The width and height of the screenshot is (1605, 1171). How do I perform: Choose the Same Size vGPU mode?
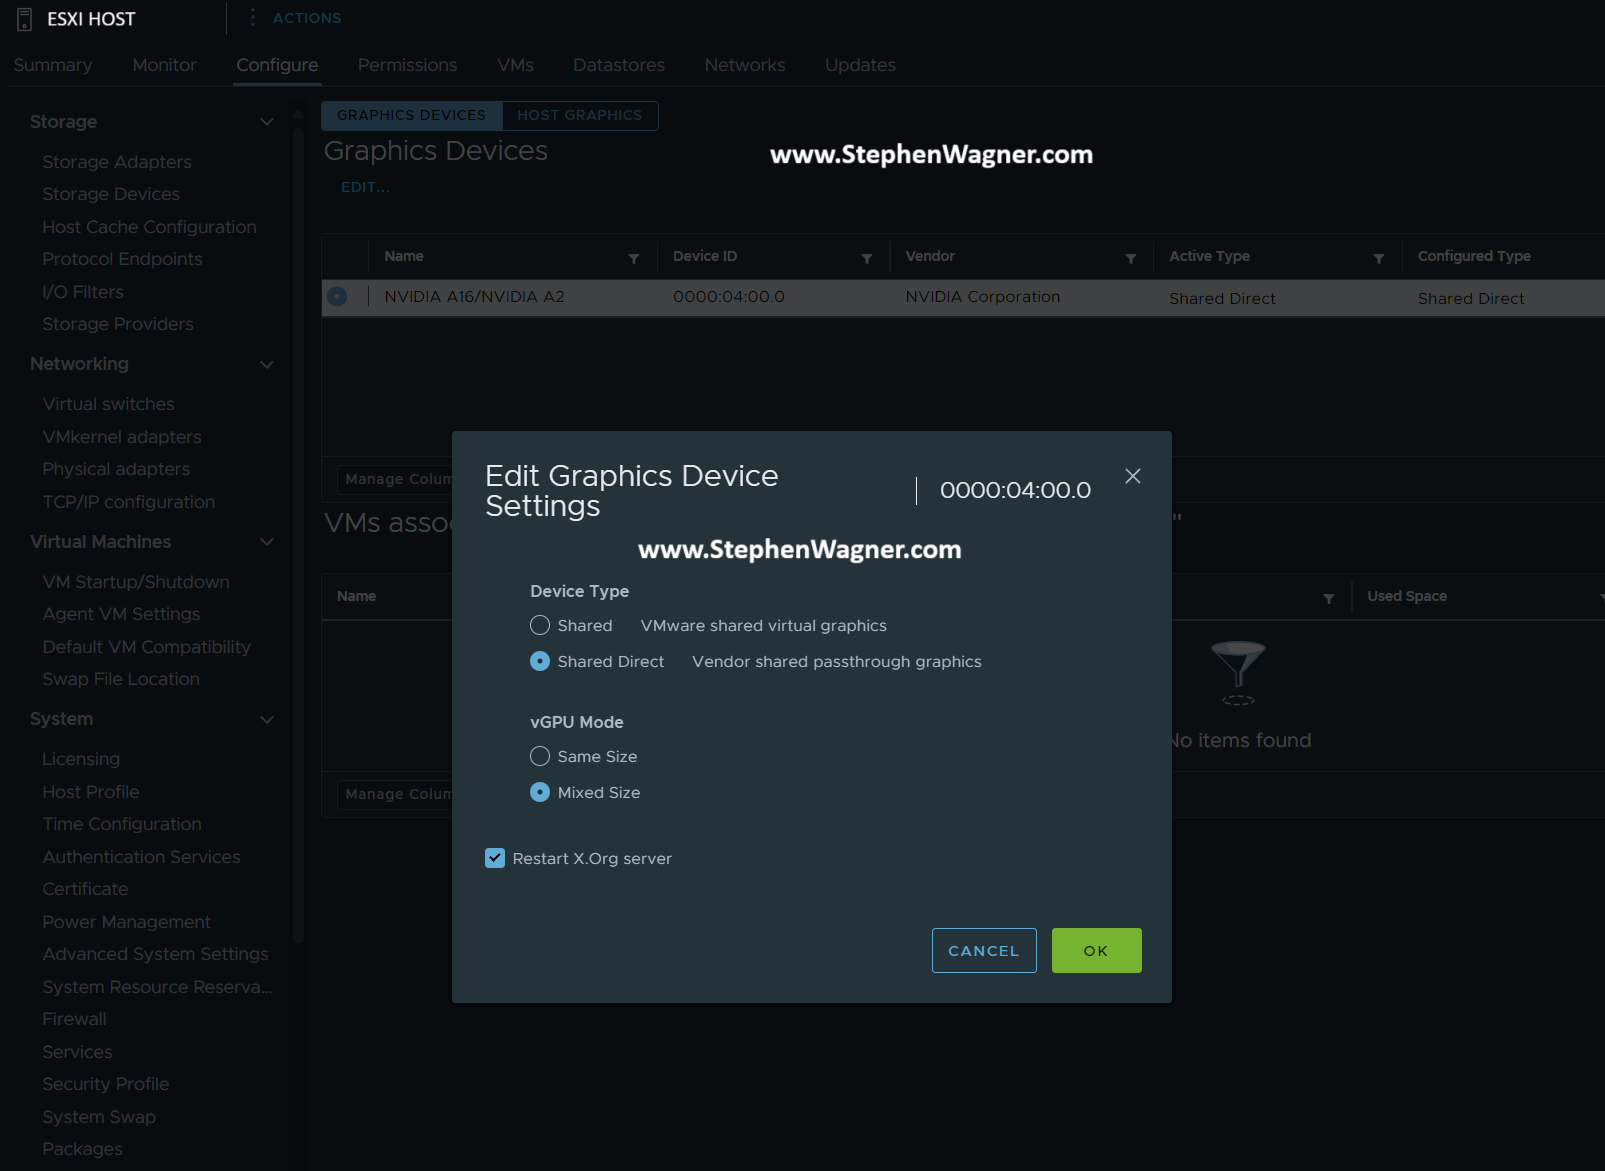coord(540,756)
